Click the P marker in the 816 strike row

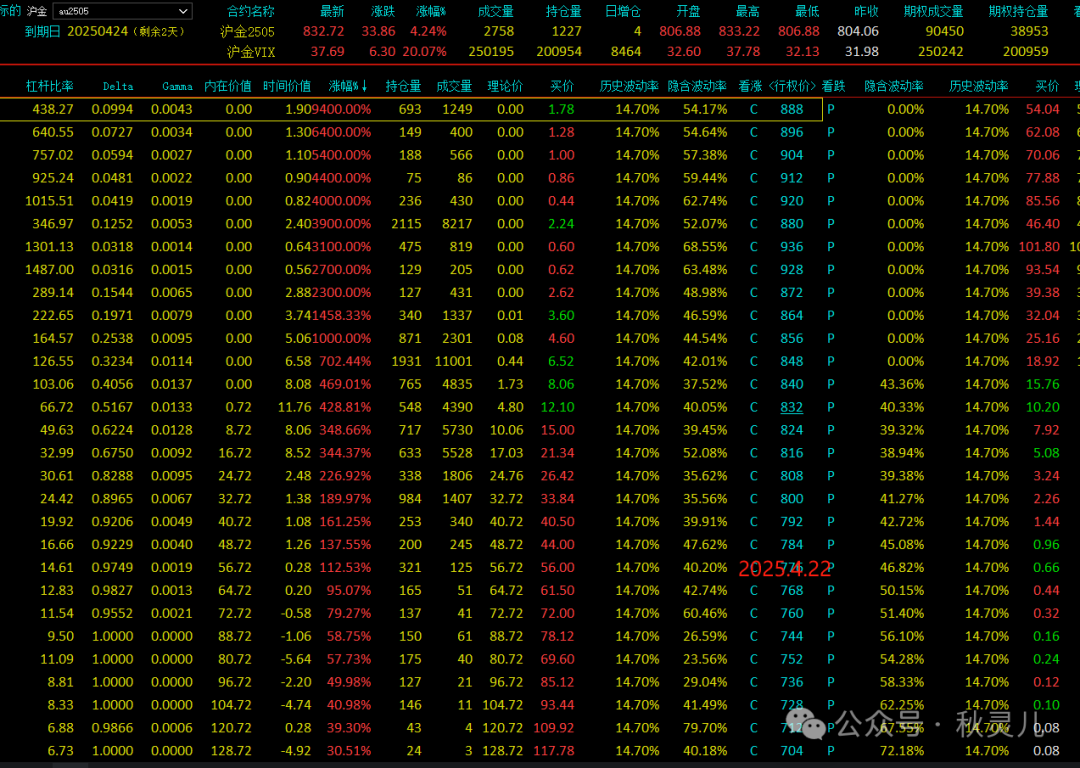coord(830,453)
